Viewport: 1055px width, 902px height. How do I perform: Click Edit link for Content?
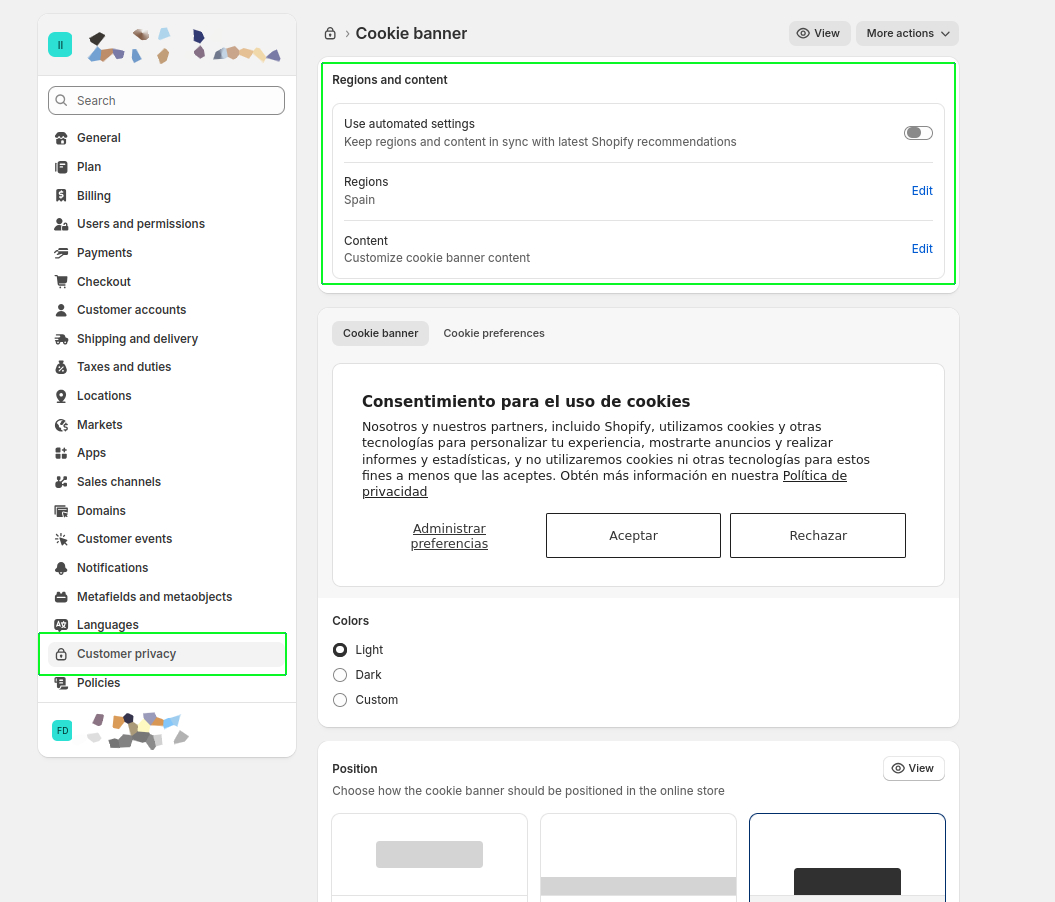pyautogui.click(x=922, y=249)
